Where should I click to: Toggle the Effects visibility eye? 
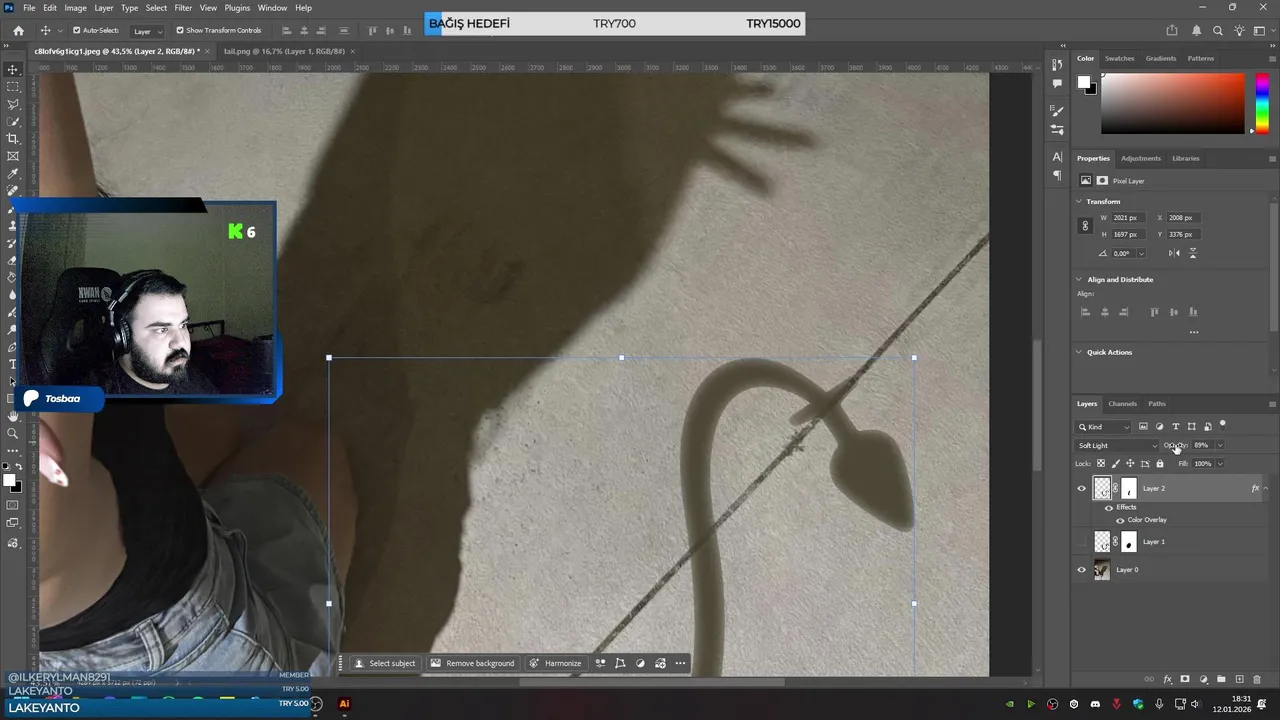(x=1108, y=507)
